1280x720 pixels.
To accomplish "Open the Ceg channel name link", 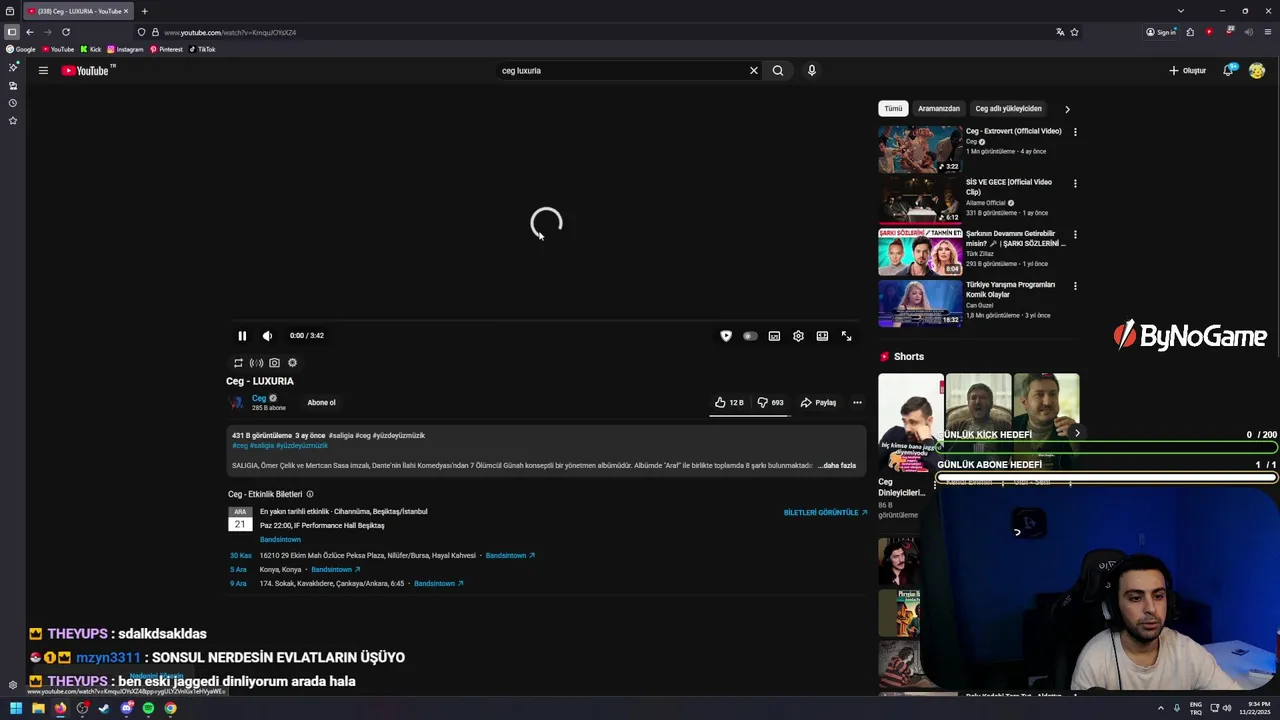I will pyautogui.click(x=259, y=398).
